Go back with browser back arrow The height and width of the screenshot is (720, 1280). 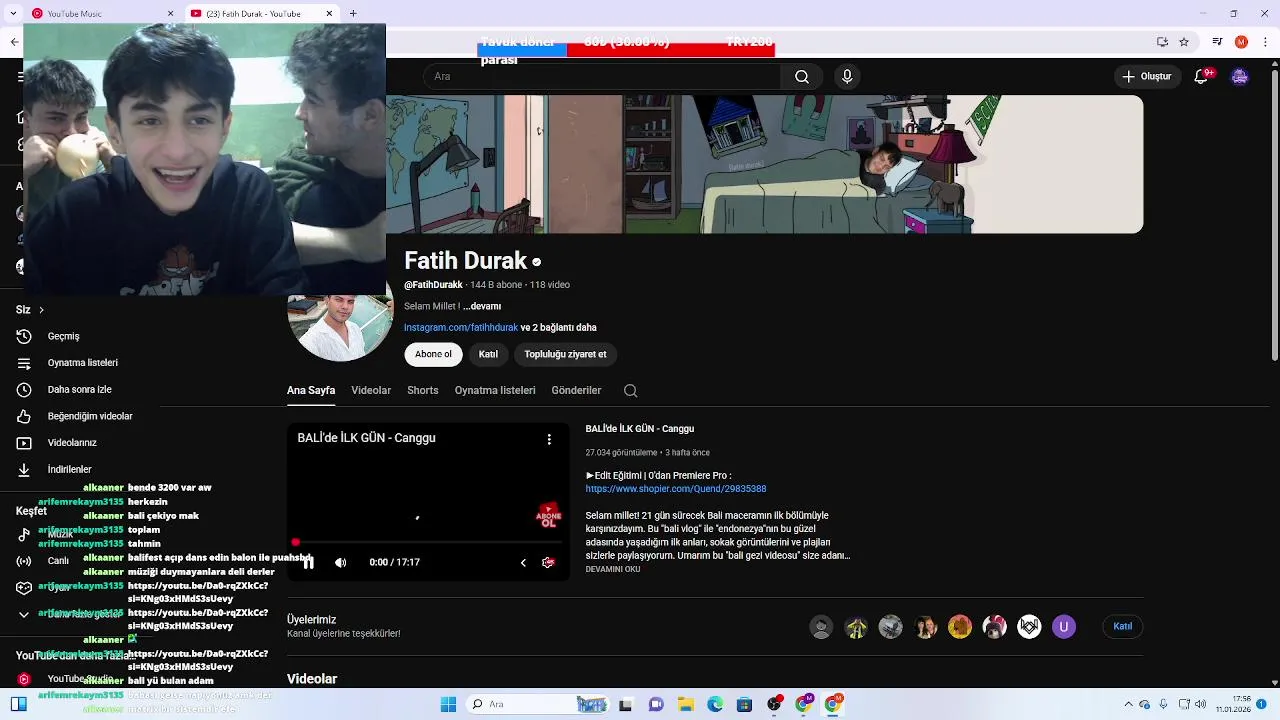pyautogui.click(x=14, y=42)
